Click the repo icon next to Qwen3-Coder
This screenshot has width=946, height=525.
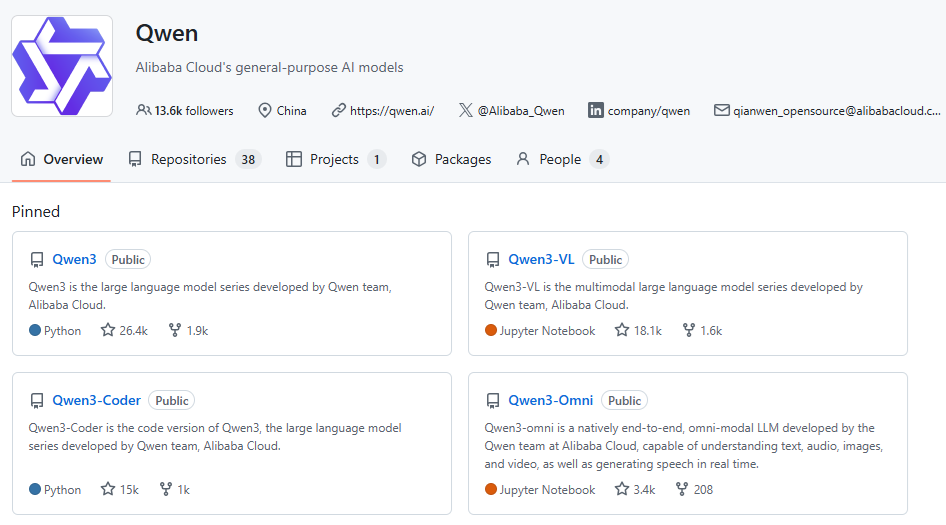37,401
